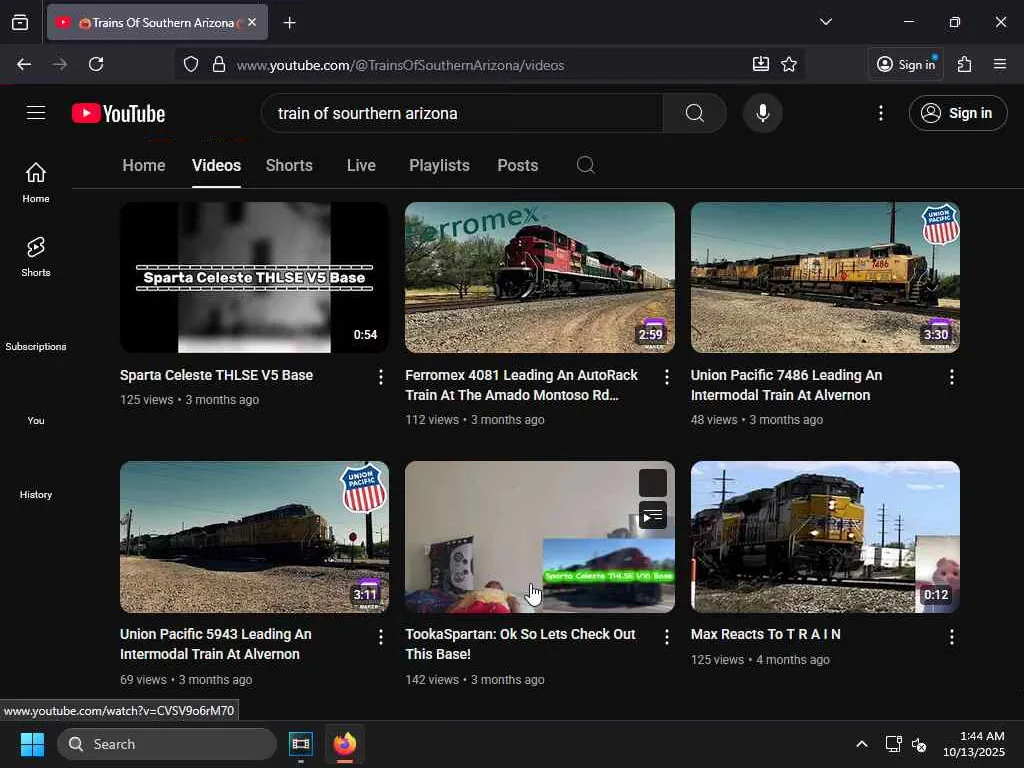Viewport: 1024px width, 768px height.
Task: Open options menu for TookaSpartan video
Action: (x=666, y=637)
